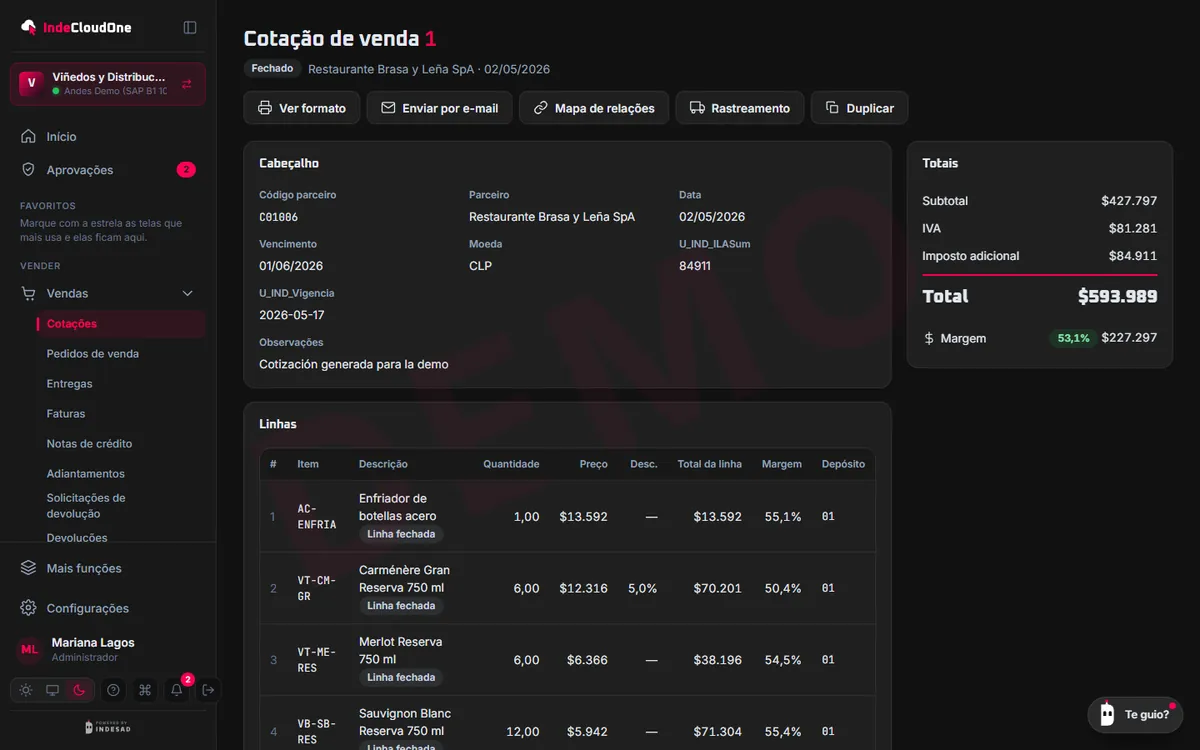Screen dimensions: 1200x750
Task: Switch to light theme sun toggle
Action: click(25, 690)
